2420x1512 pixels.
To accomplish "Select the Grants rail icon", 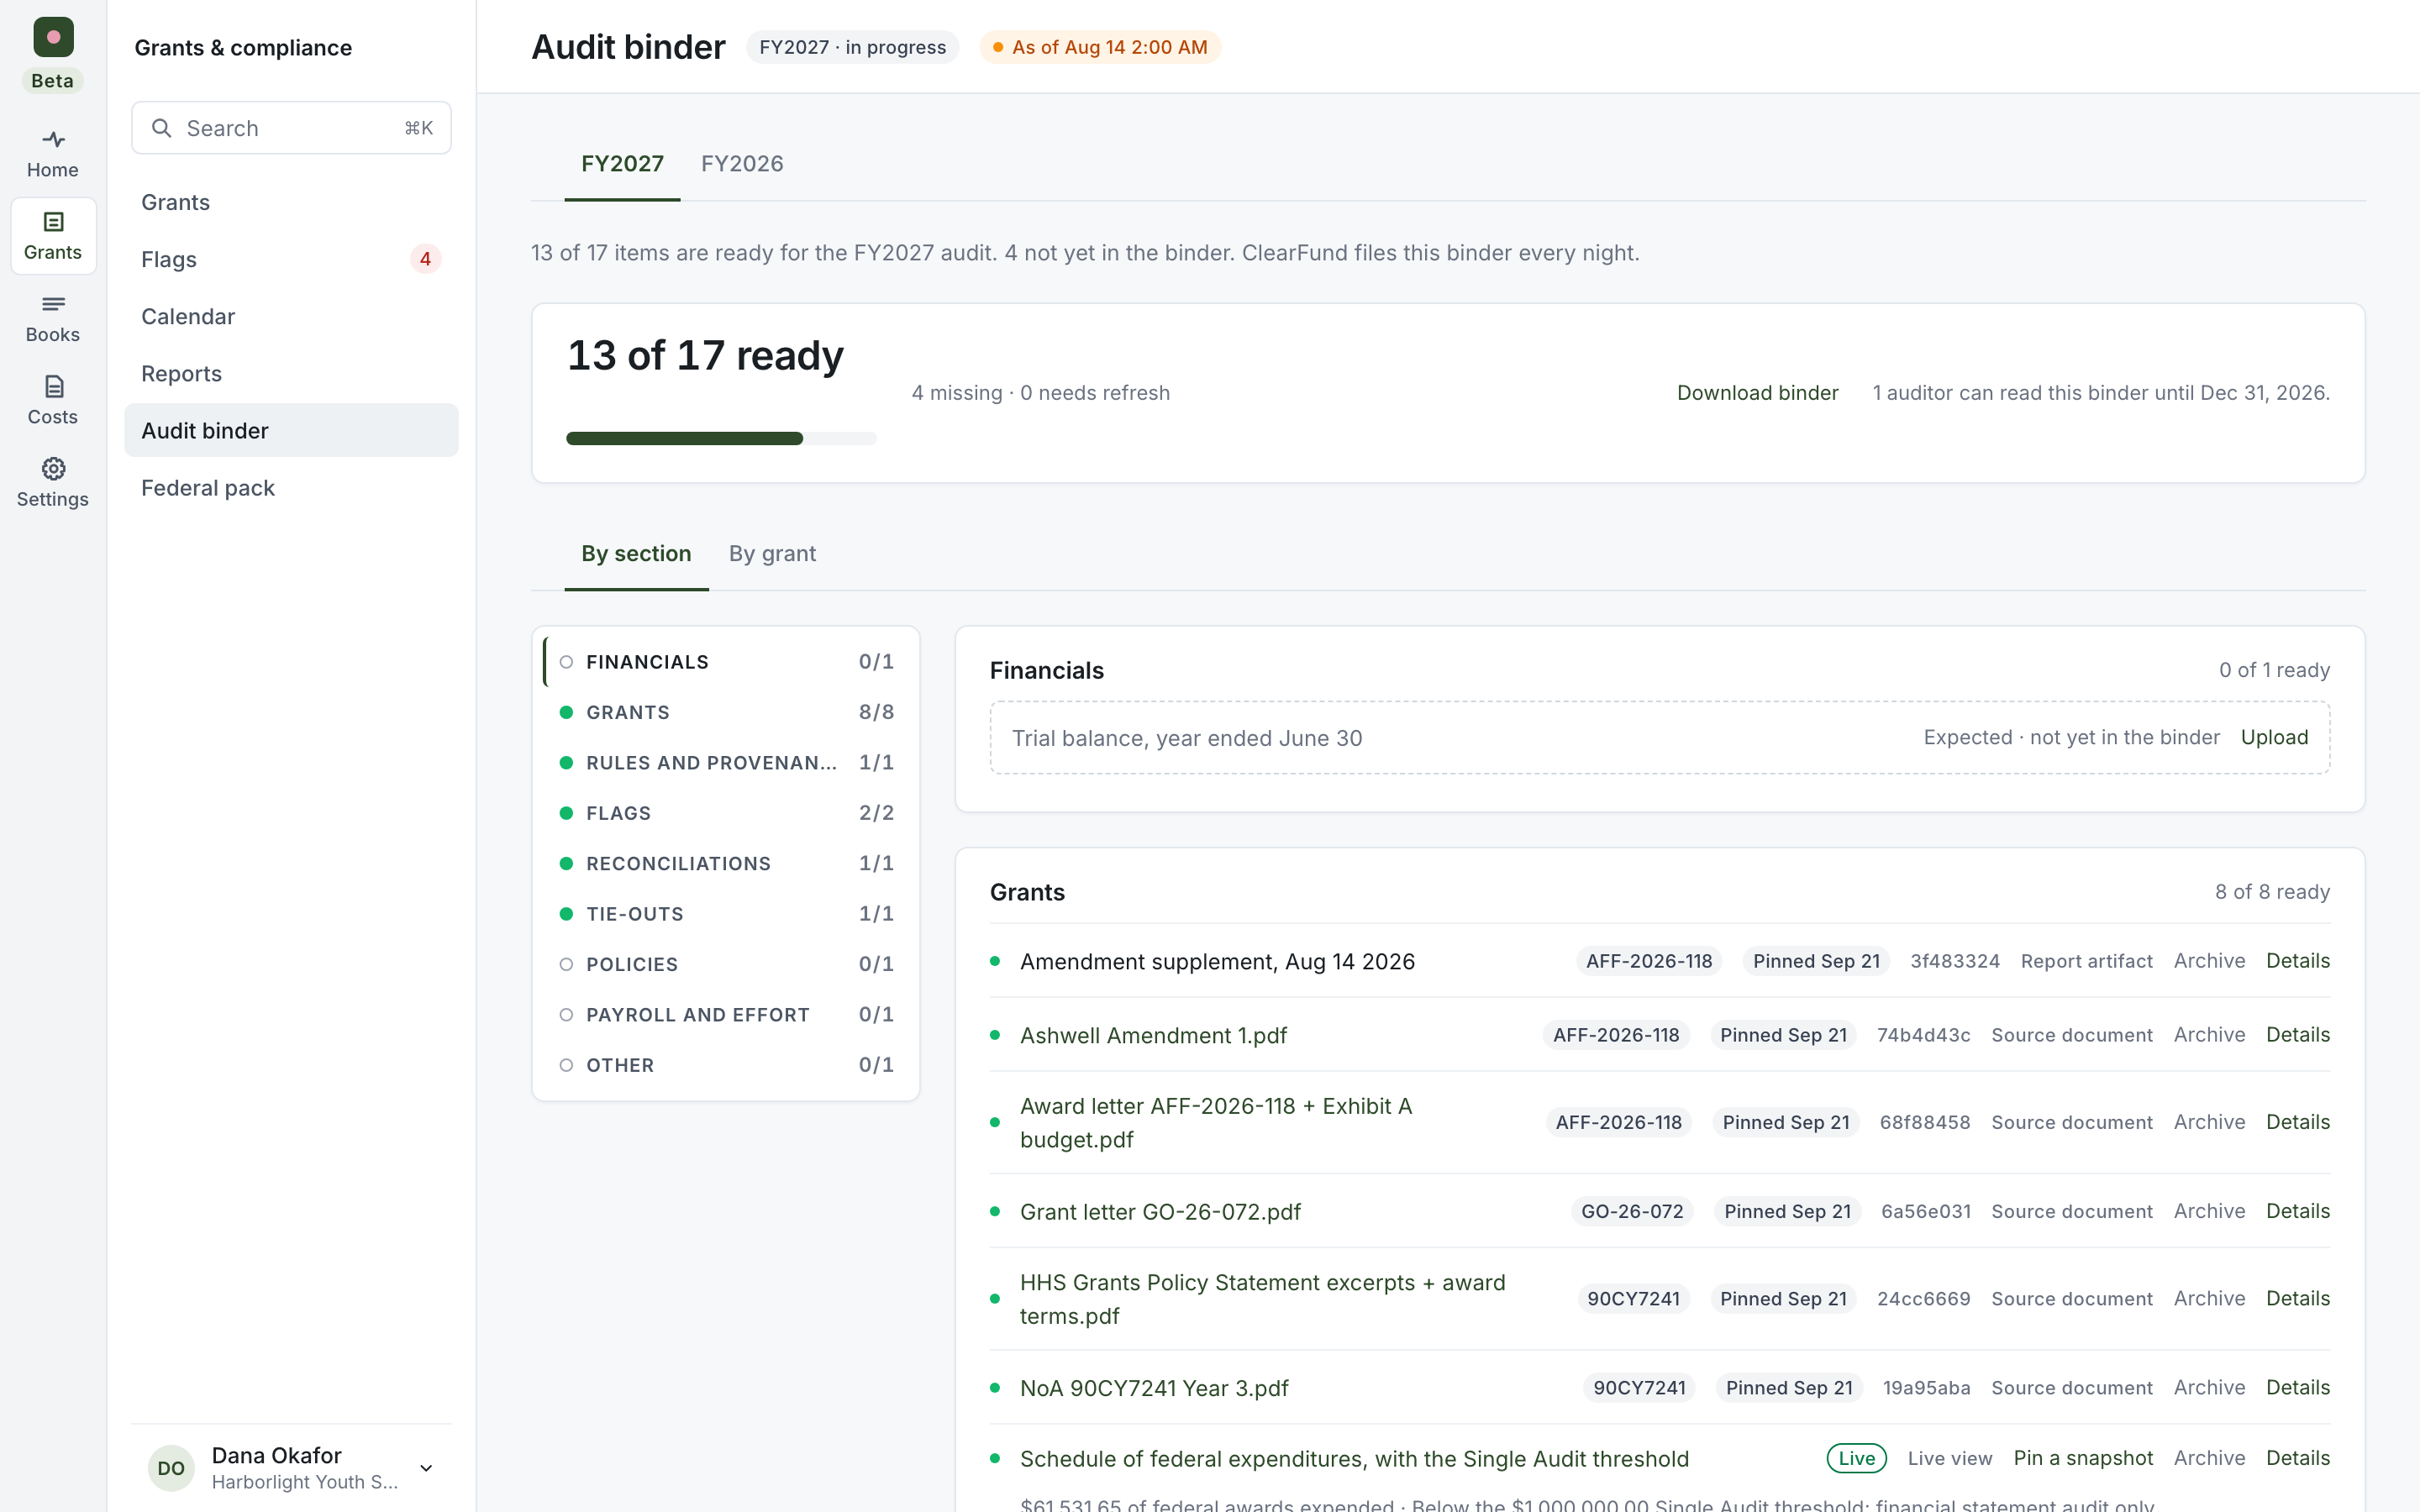I will click(53, 236).
